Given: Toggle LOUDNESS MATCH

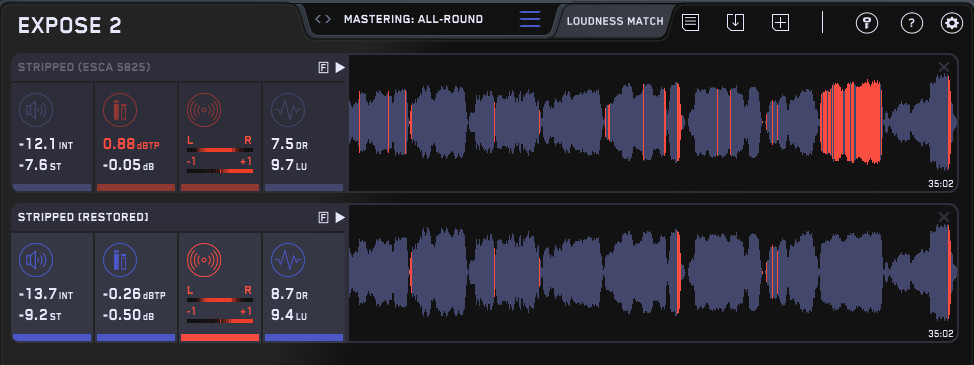Looking at the screenshot, I should [614, 21].
